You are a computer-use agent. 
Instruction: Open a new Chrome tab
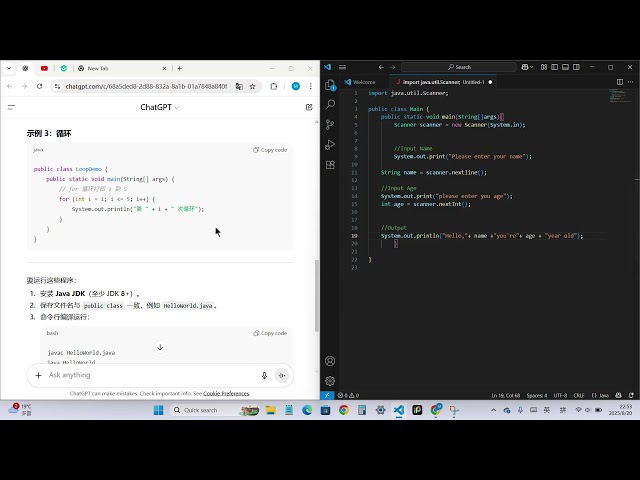tap(180, 68)
